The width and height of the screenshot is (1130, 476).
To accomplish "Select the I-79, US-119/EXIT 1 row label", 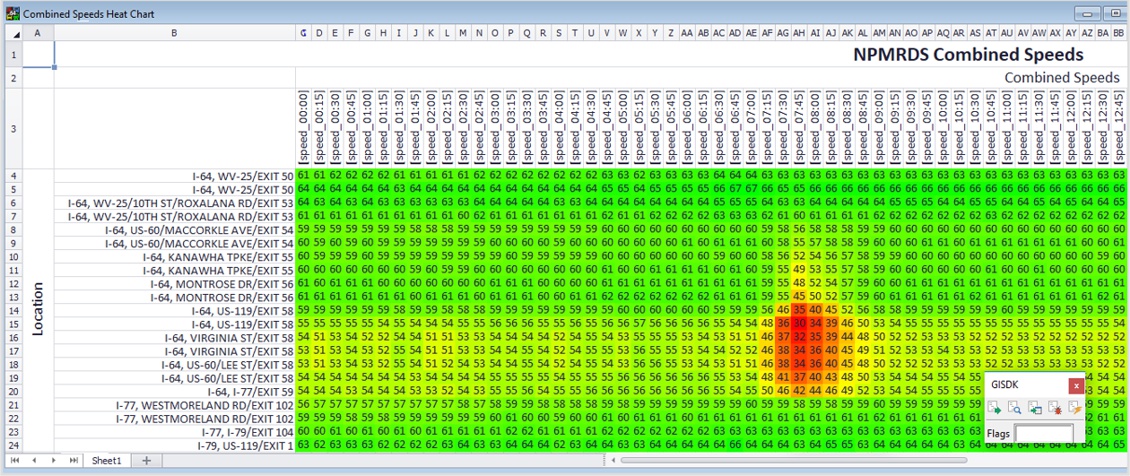I will pos(174,446).
